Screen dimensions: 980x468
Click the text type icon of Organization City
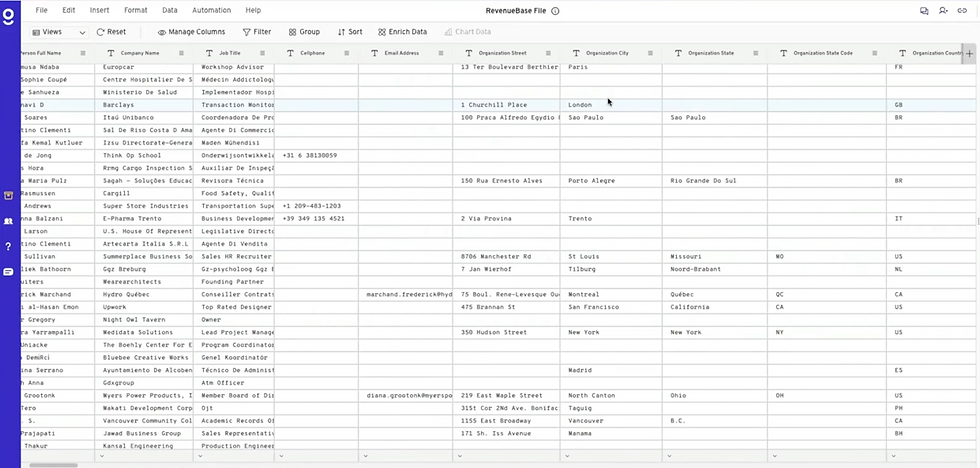click(576, 53)
